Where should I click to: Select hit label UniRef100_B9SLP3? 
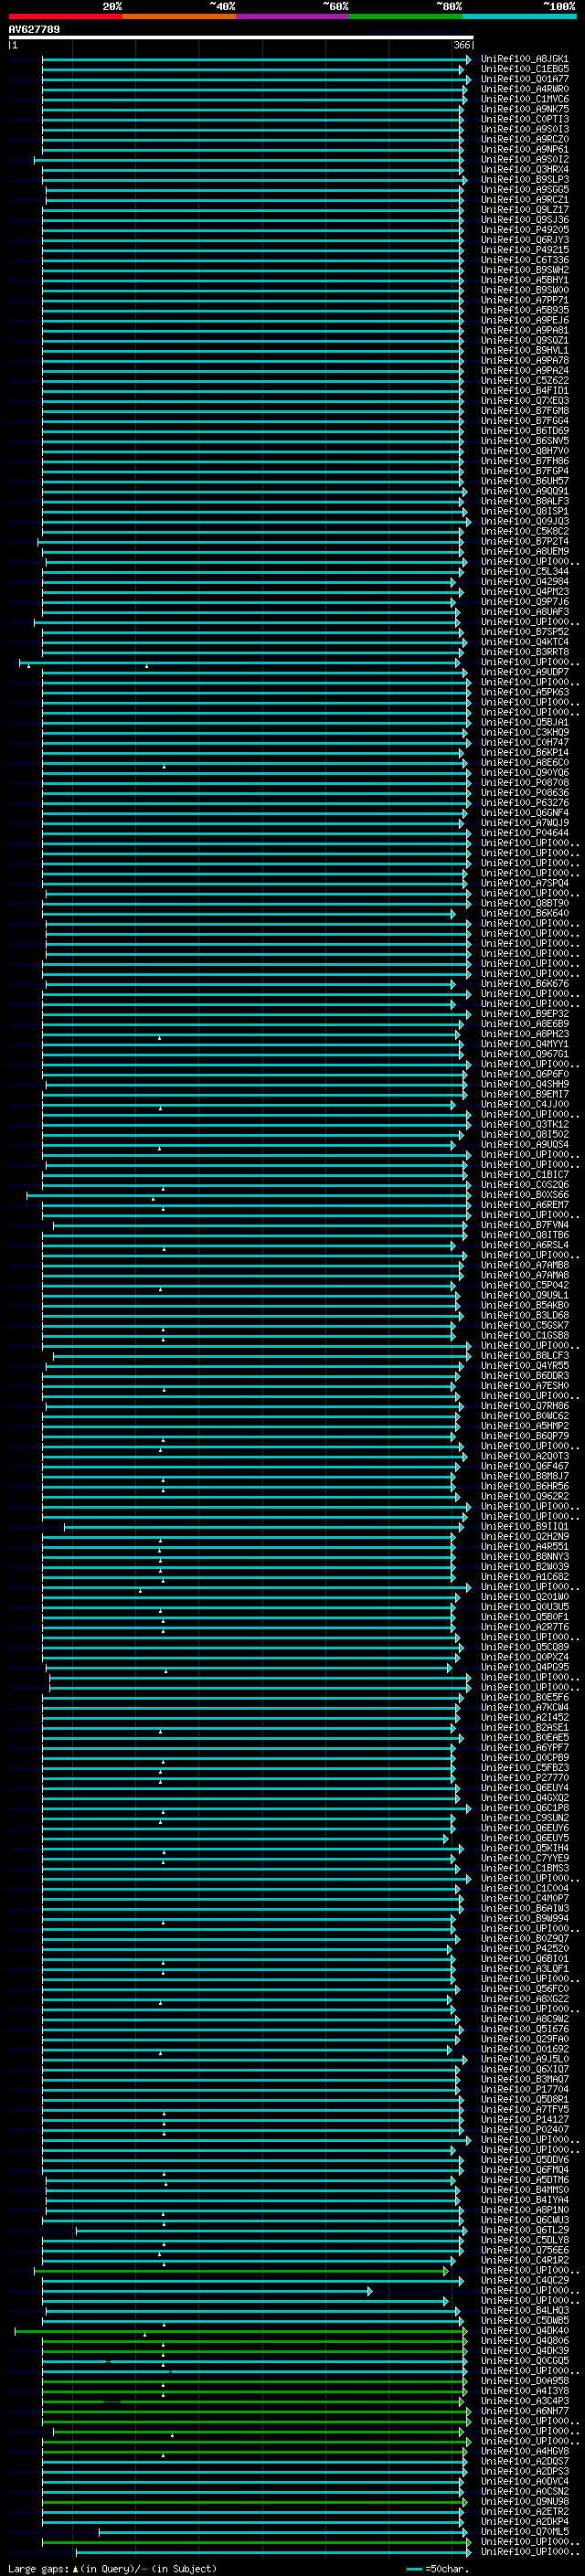[525, 180]
